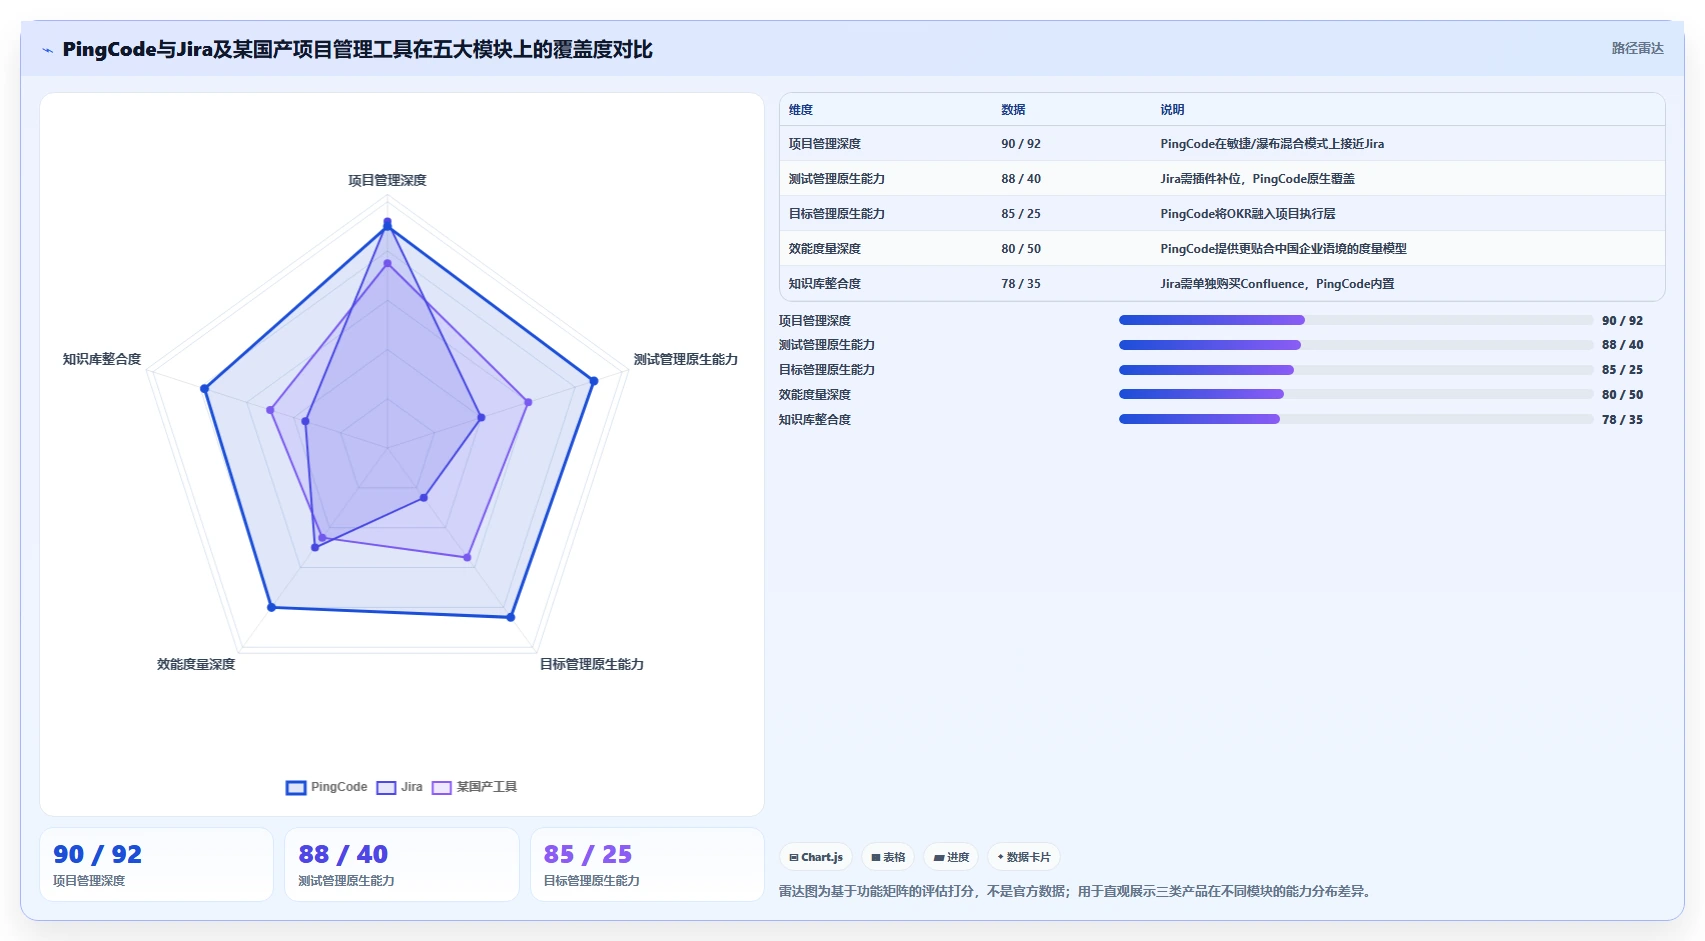Toggle the 某国产工具 legend item
Viewport: 1705px width, 941px height.
[x=474, y=787]
